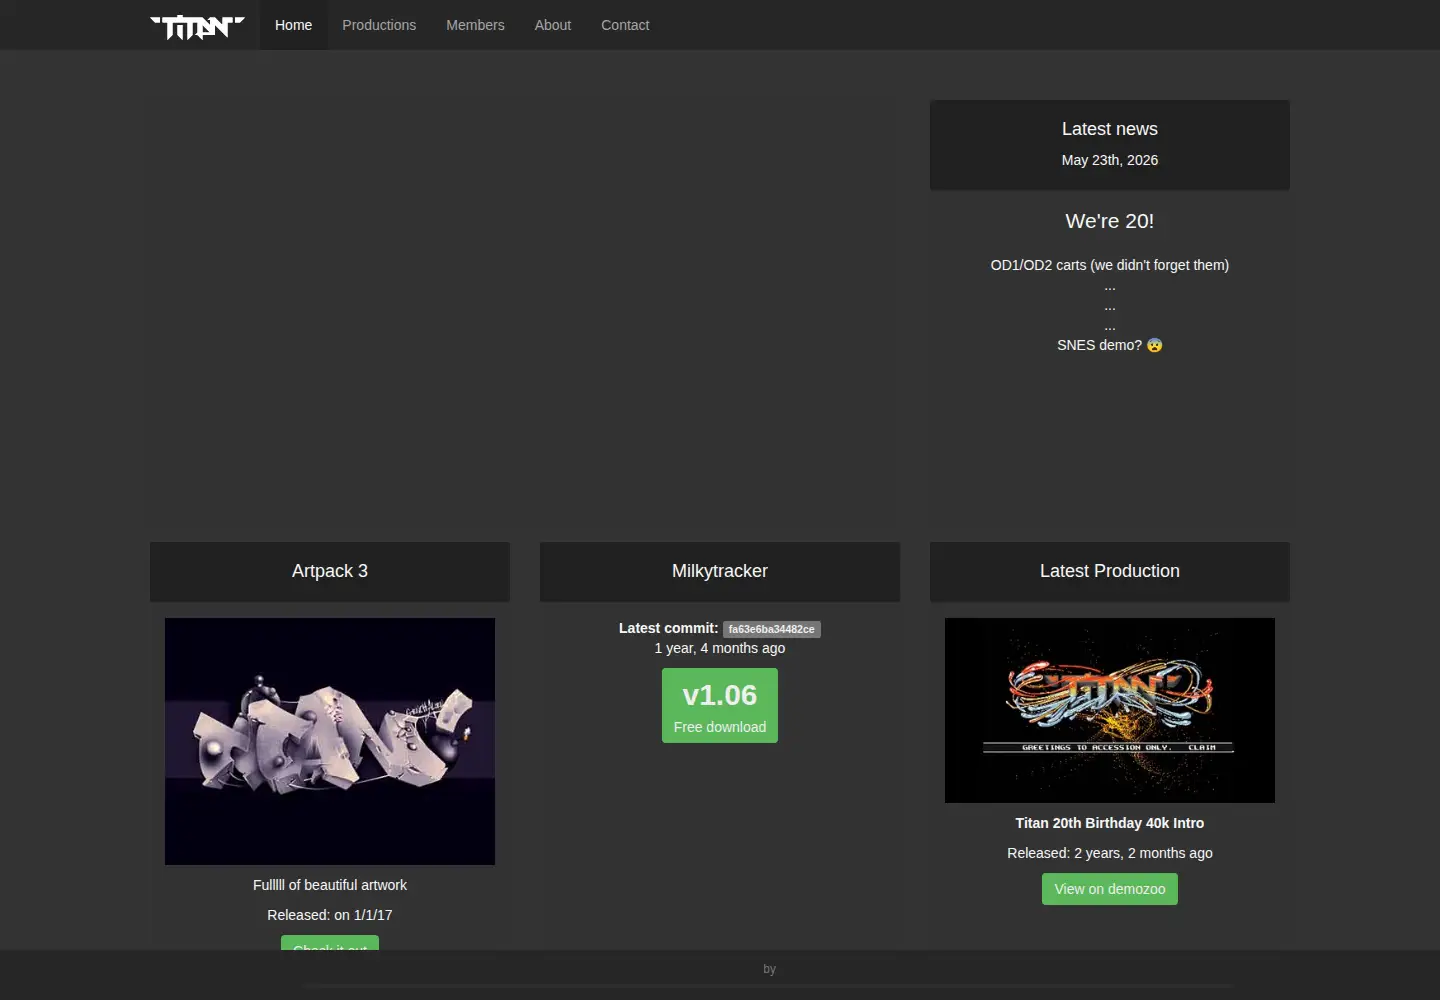Download Milkytracker v1.06 via green button
Viewport: 1440px width, 1000px height.
pos(720,705)
